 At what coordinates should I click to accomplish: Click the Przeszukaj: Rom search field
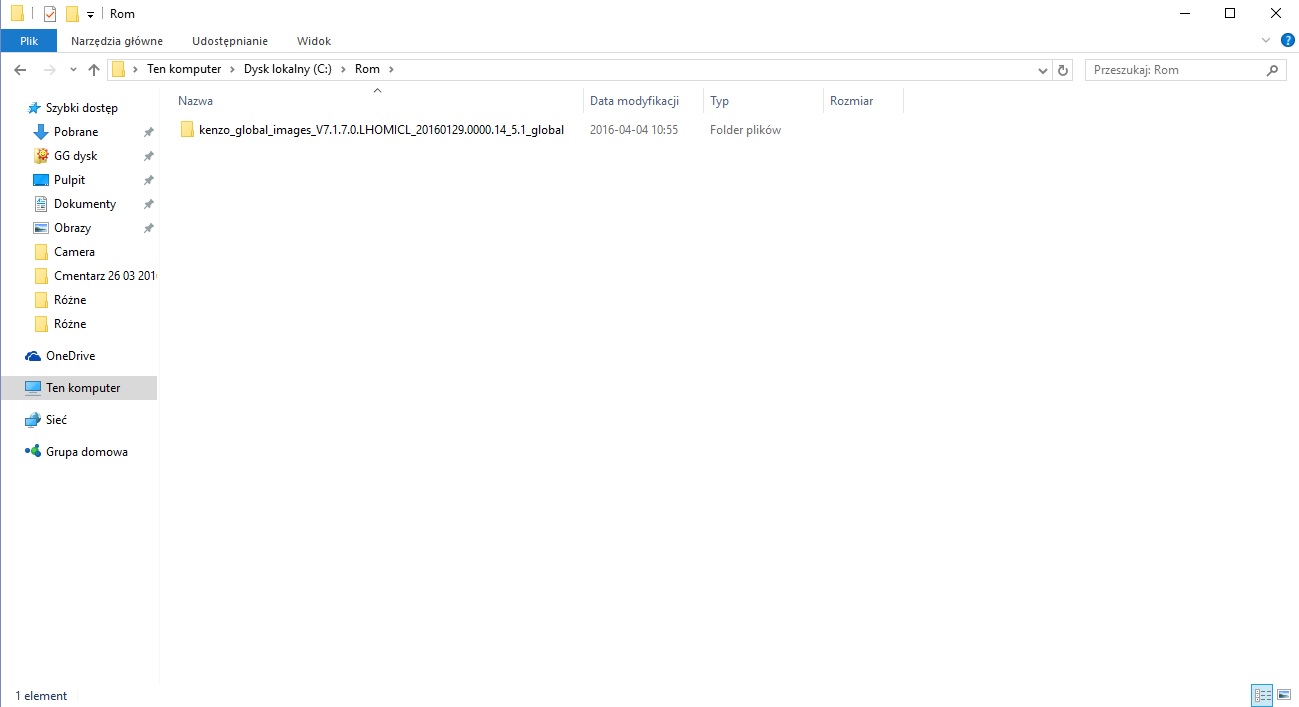coord(1175,70)
